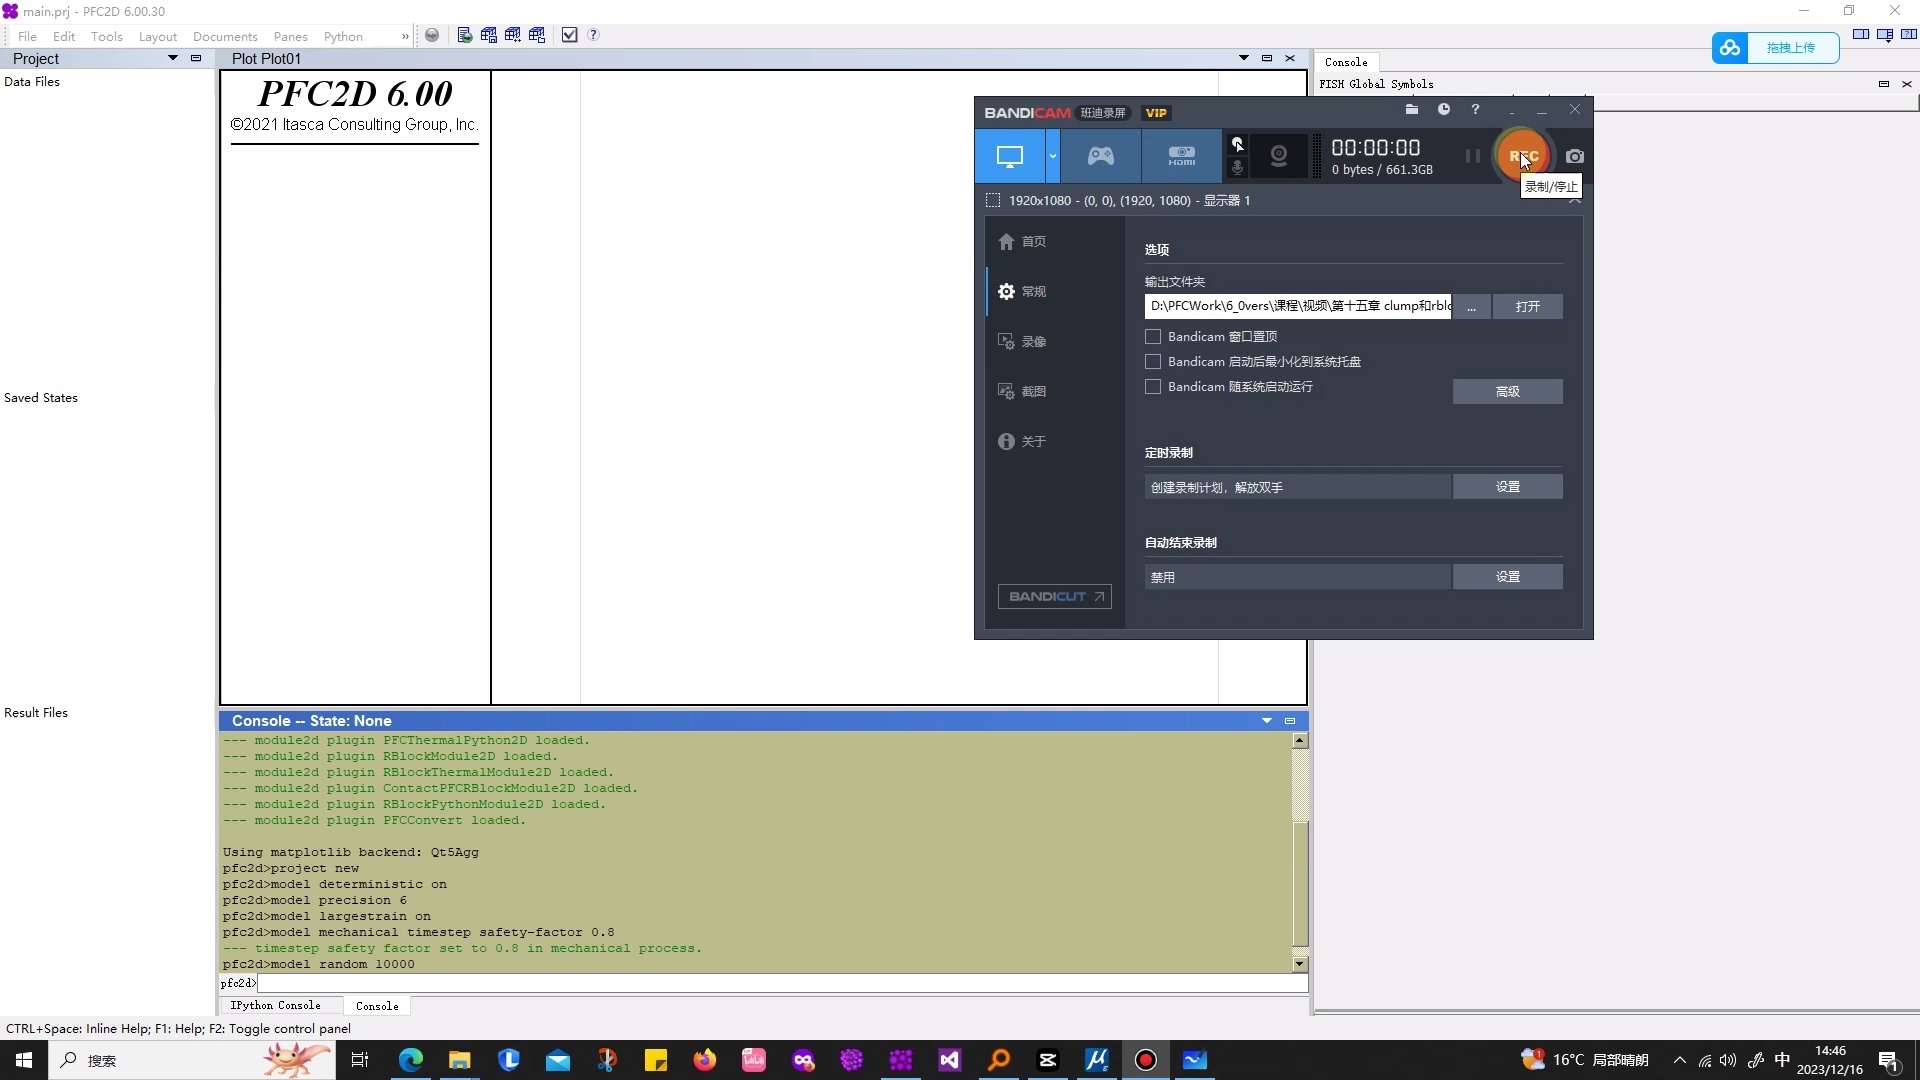
Task: Click the Bandicam webcam overlay icon
Action: tap(1278, 156)
